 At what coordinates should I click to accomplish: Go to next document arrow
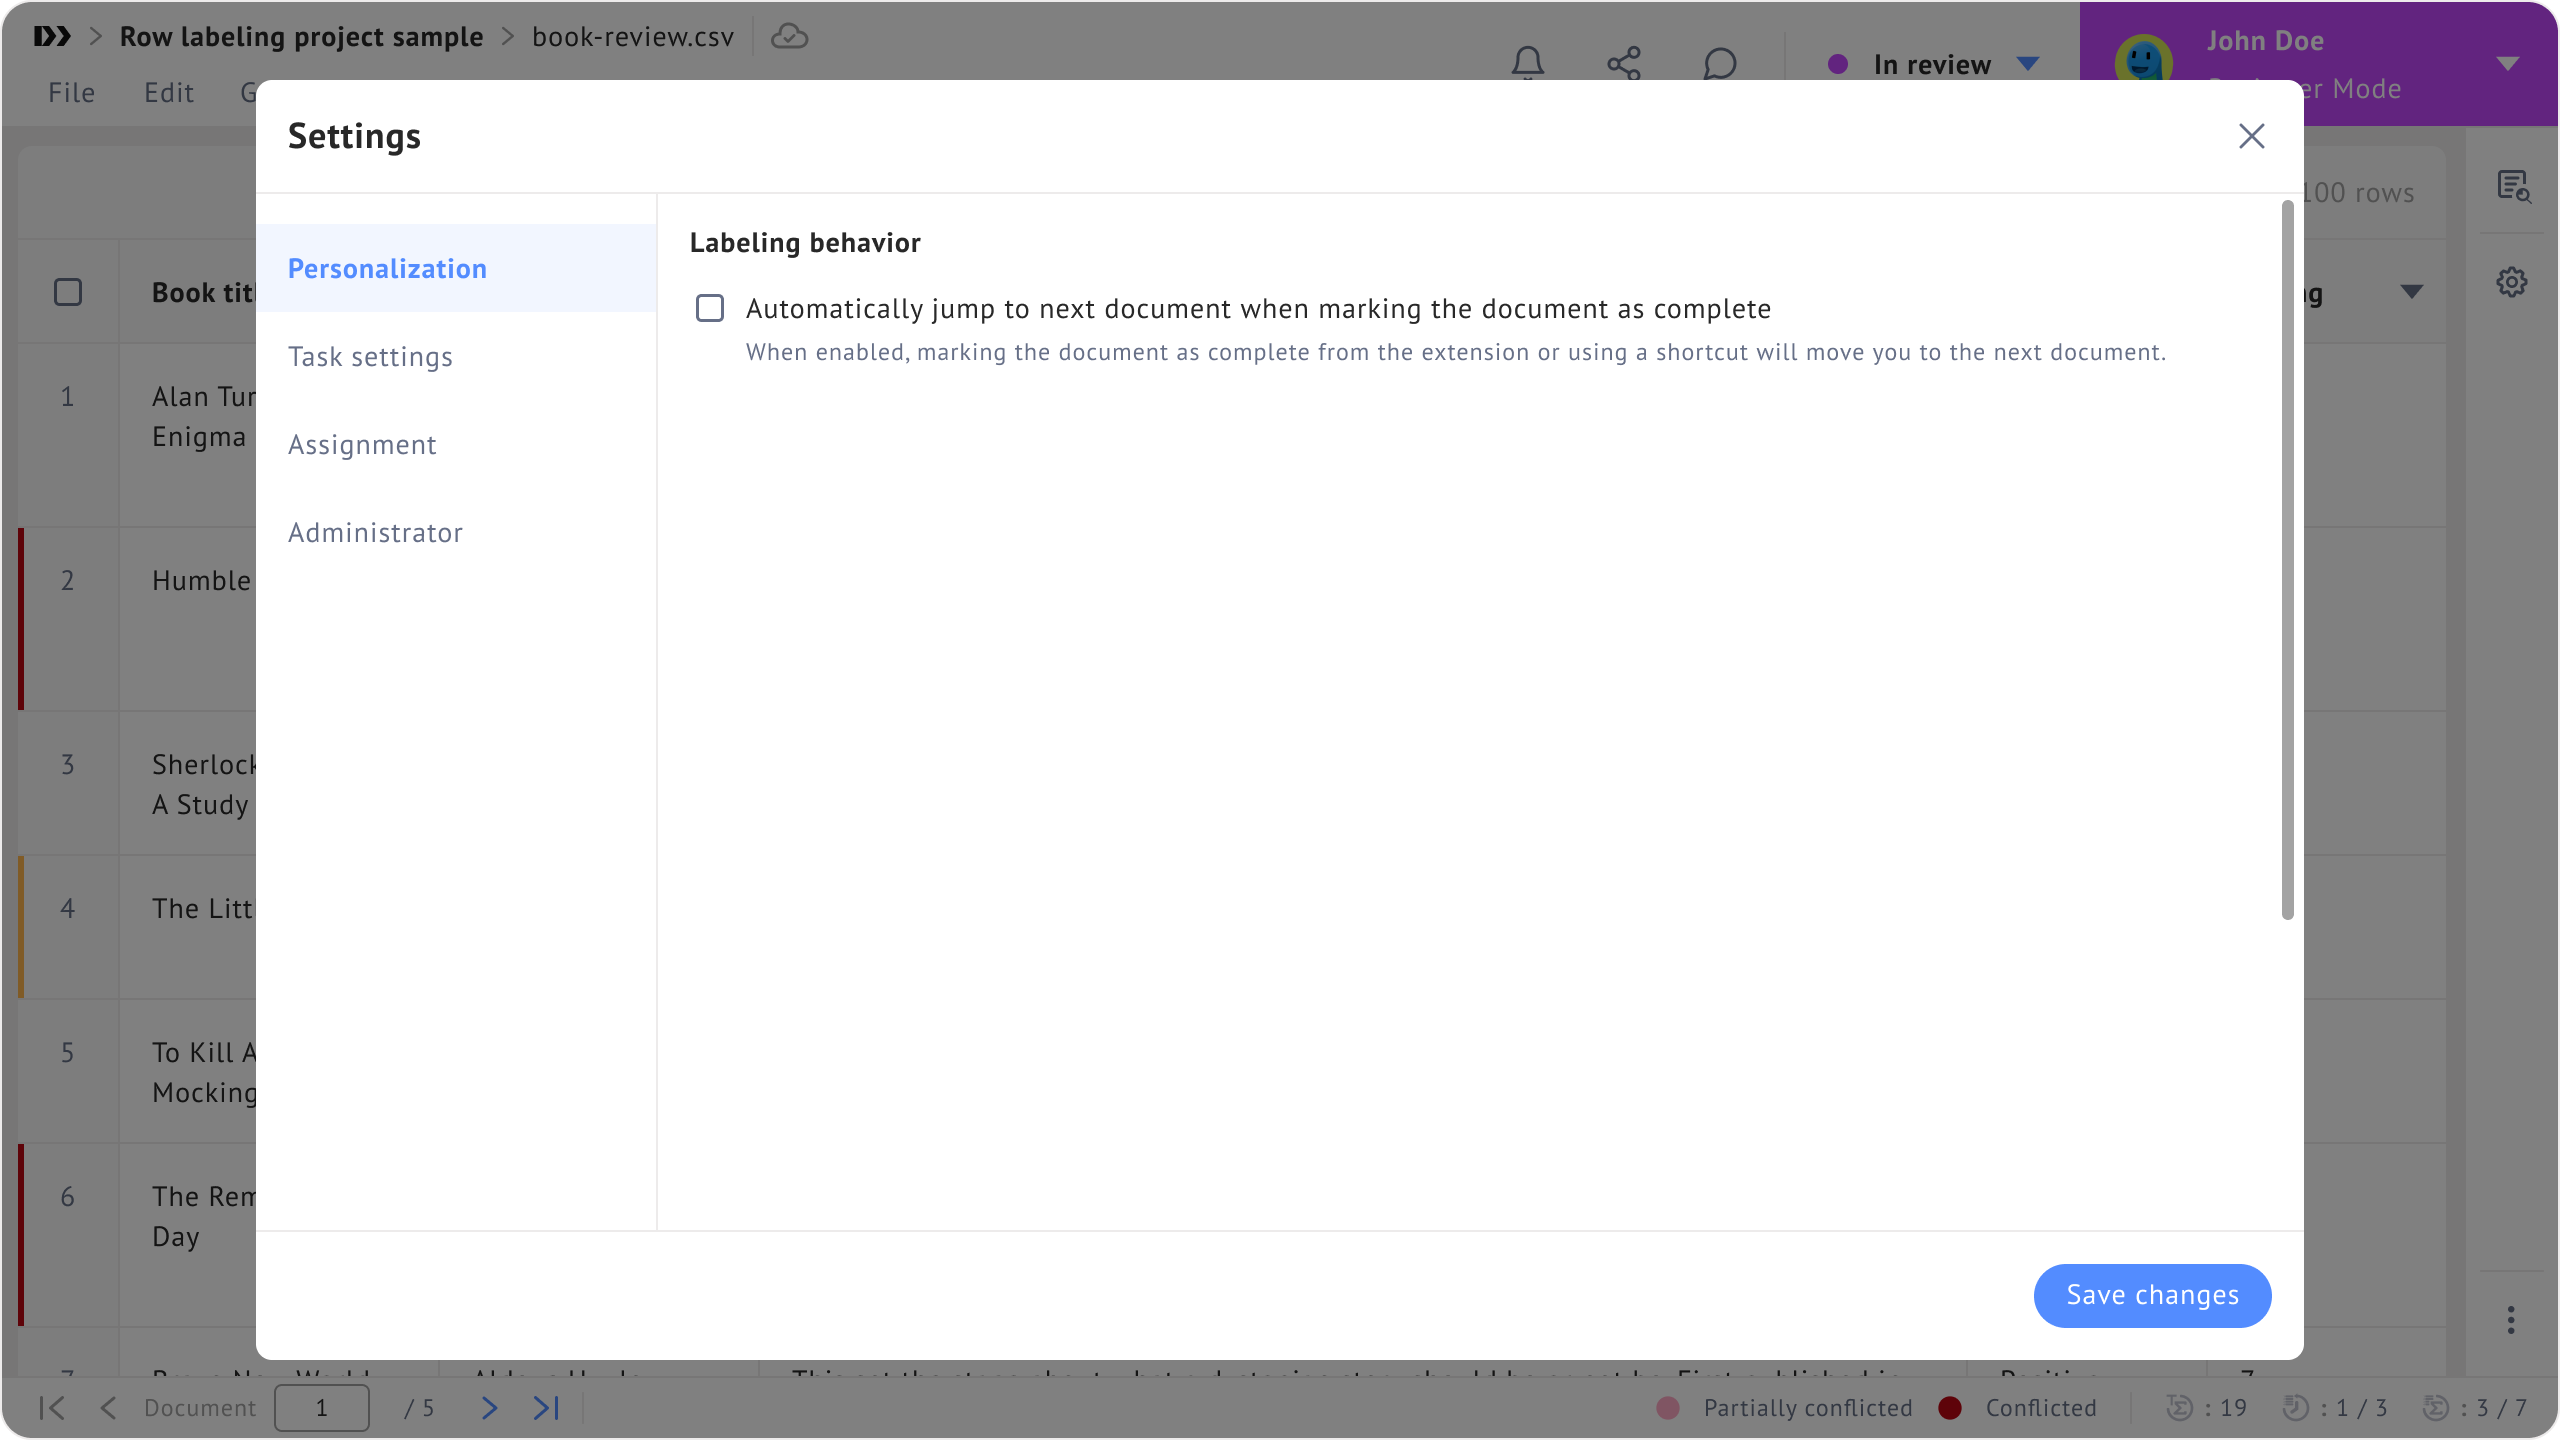489,1408
